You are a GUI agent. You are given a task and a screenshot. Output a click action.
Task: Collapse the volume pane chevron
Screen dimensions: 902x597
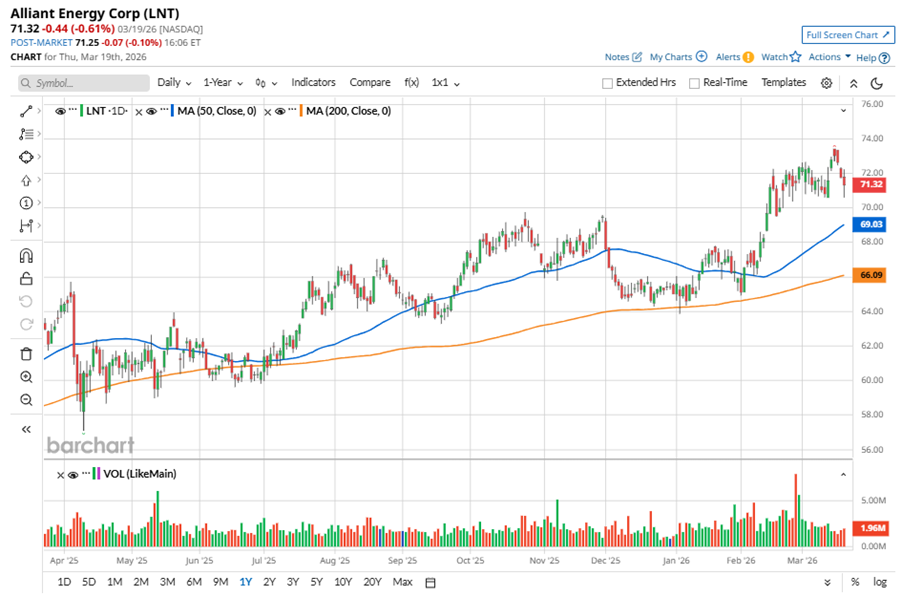coord(843,474)
